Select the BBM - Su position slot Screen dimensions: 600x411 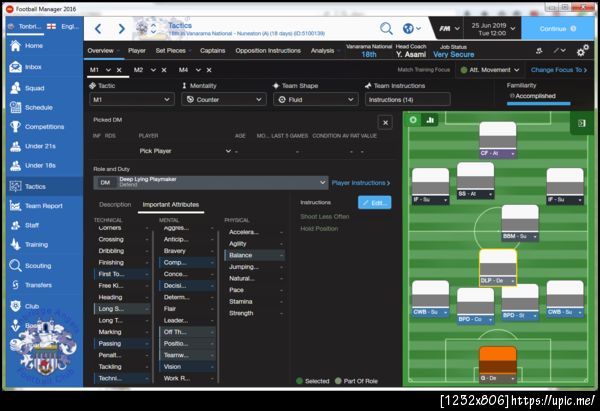tap(520, 223)
